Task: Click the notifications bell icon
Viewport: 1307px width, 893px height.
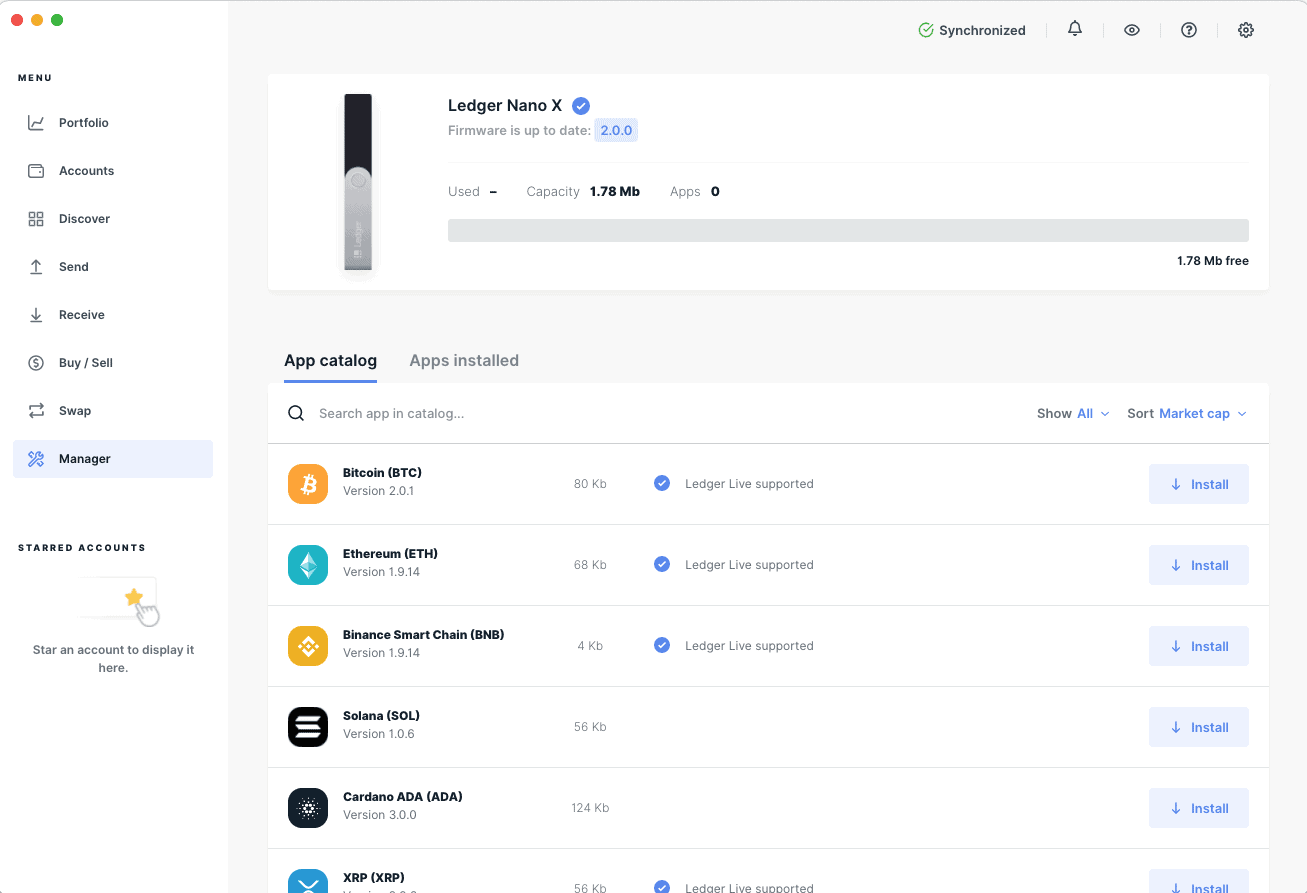Action: click(1075, 30)
